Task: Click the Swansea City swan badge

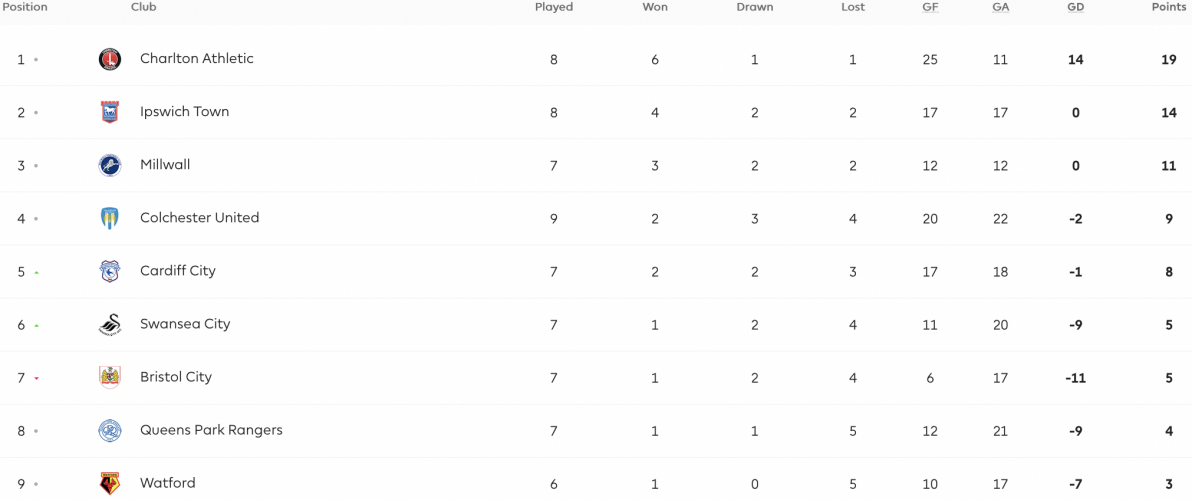Action: (x=110, y=324)
